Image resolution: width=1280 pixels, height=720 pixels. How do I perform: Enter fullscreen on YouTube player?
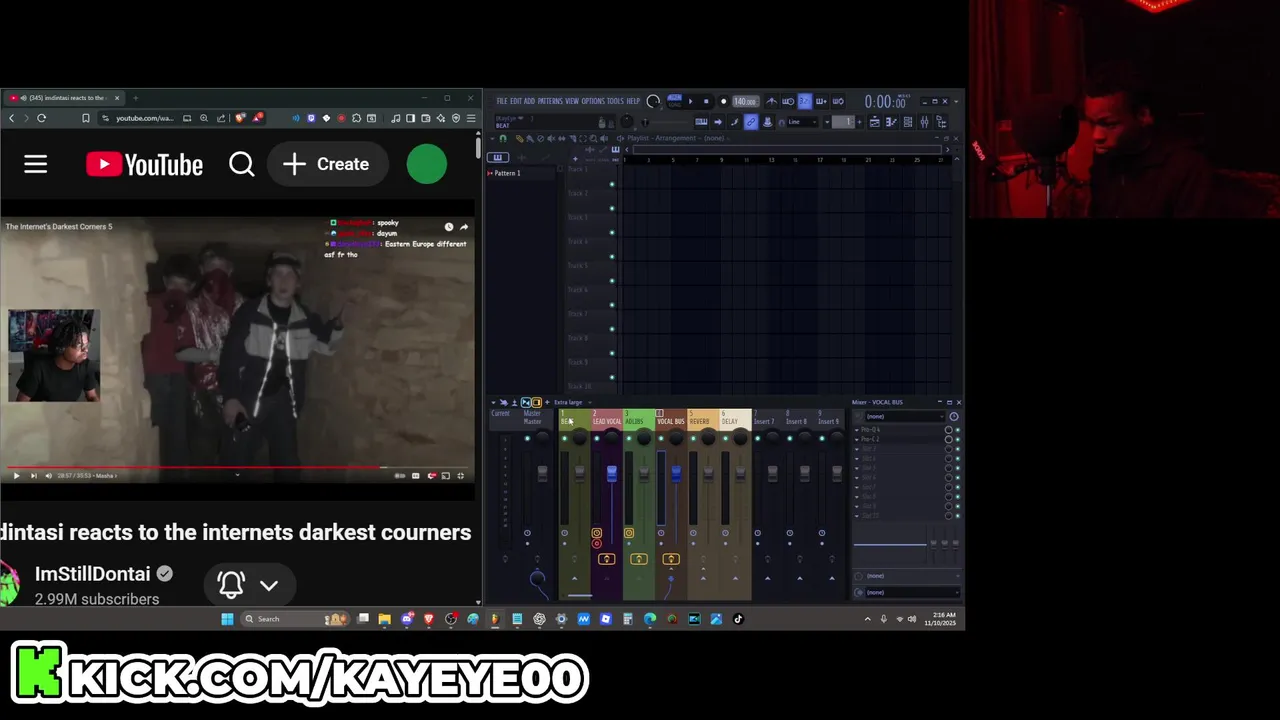pos(461,476)
